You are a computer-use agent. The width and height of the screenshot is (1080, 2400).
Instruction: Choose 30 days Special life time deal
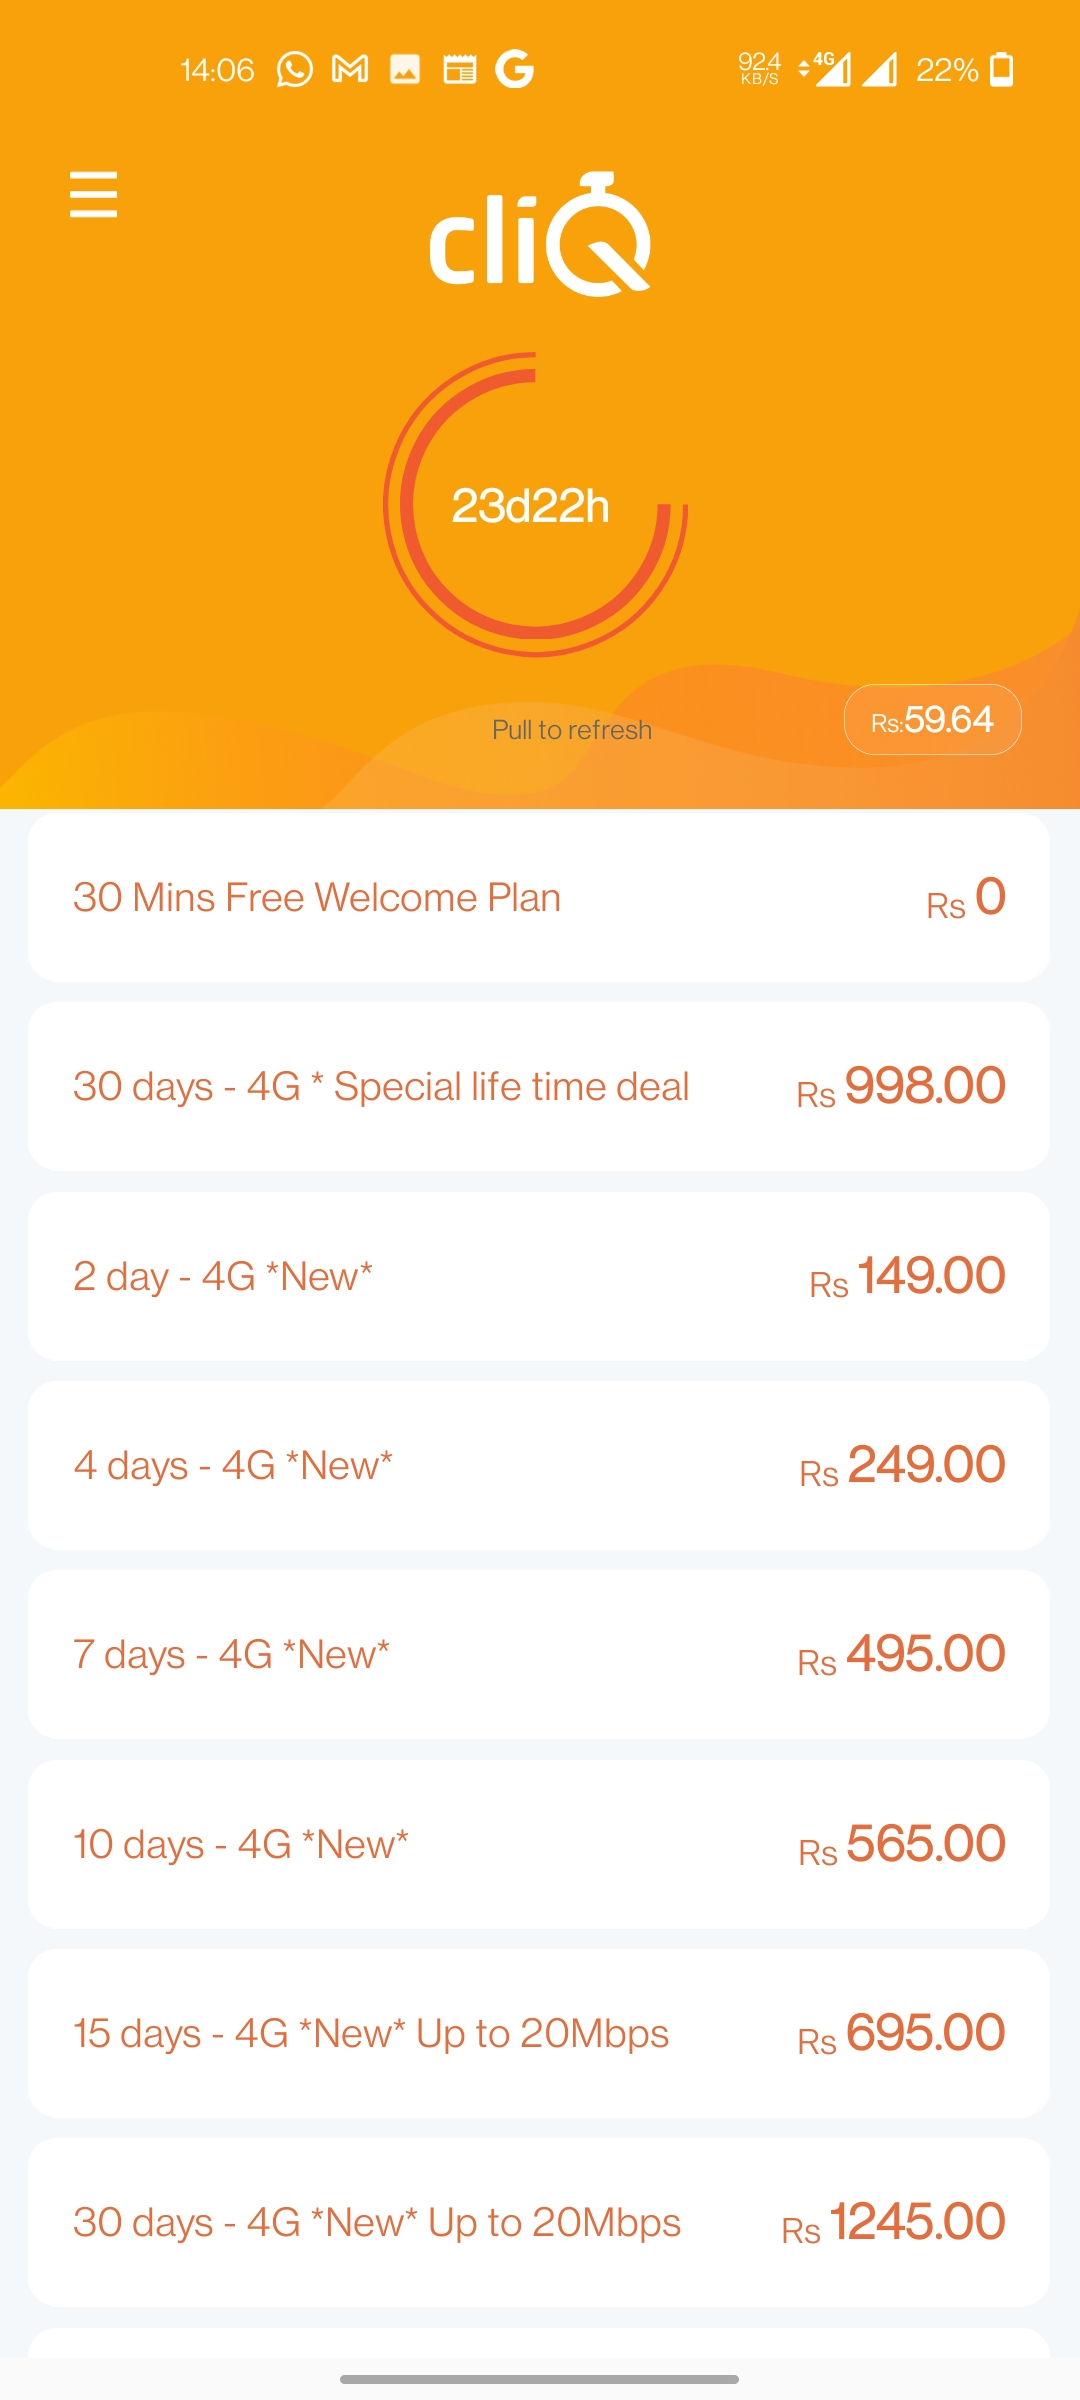click(x=539, y=1086)
